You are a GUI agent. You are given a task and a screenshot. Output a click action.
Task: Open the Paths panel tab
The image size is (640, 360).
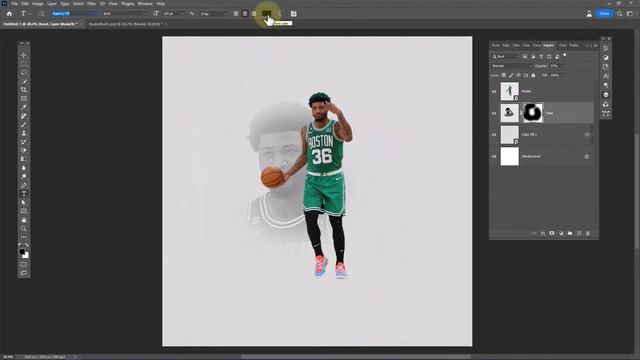574,45
